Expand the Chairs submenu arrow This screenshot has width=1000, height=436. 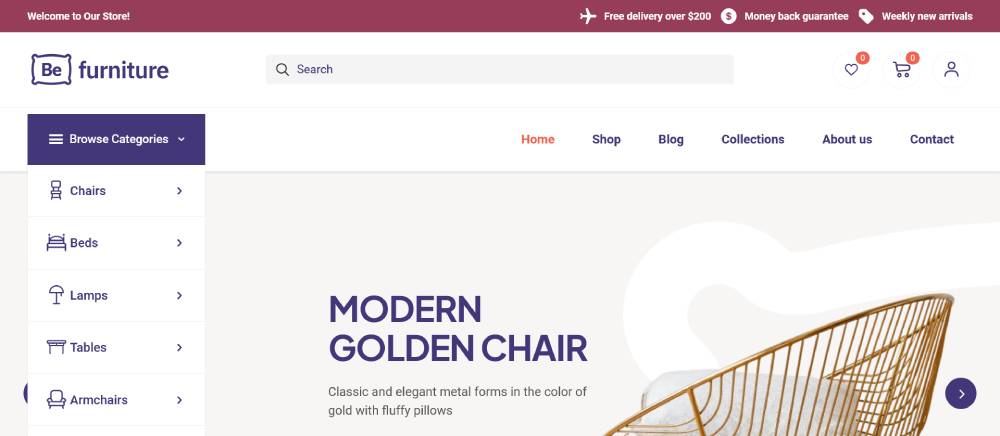(180, 191)
